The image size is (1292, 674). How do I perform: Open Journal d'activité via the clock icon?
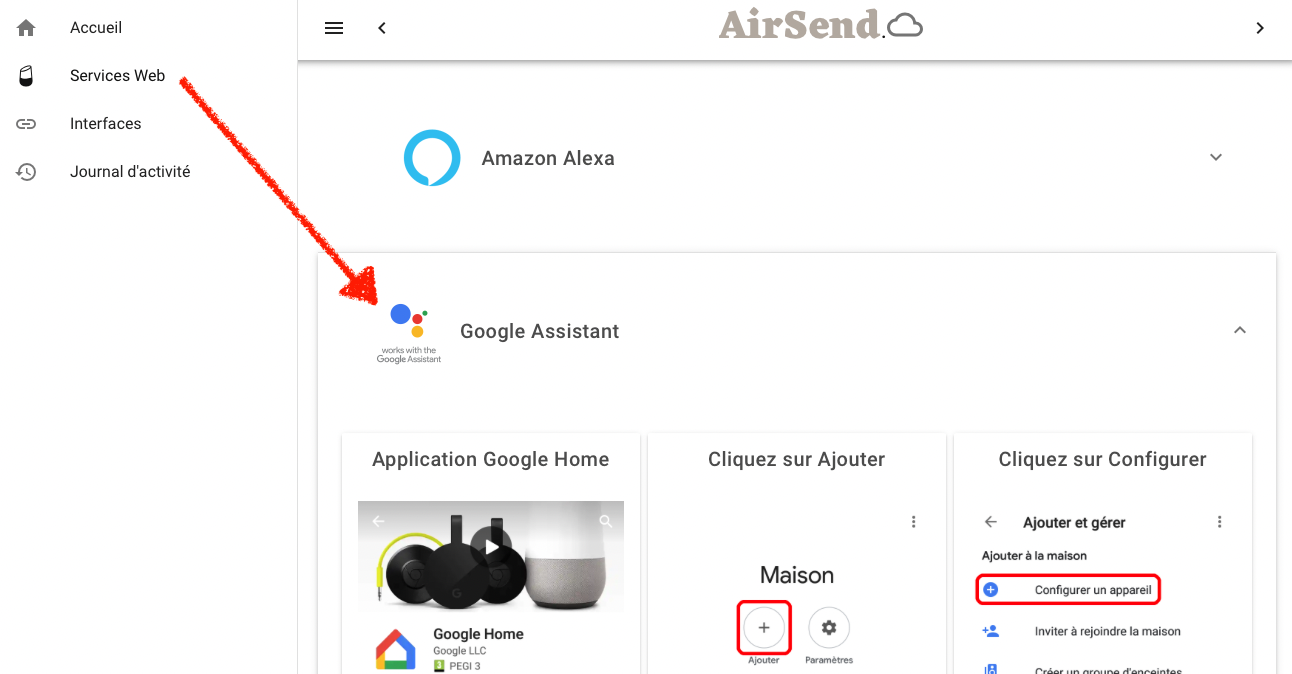tap(25, 171)
